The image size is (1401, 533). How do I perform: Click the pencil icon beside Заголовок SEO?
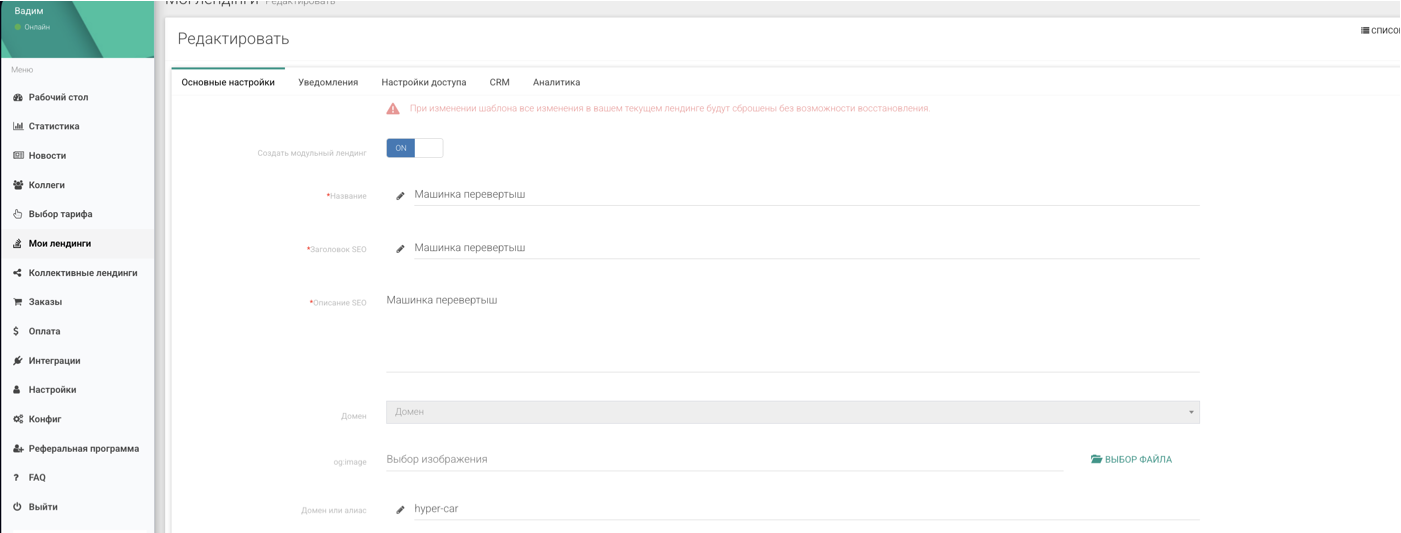(x=400, y=249)
